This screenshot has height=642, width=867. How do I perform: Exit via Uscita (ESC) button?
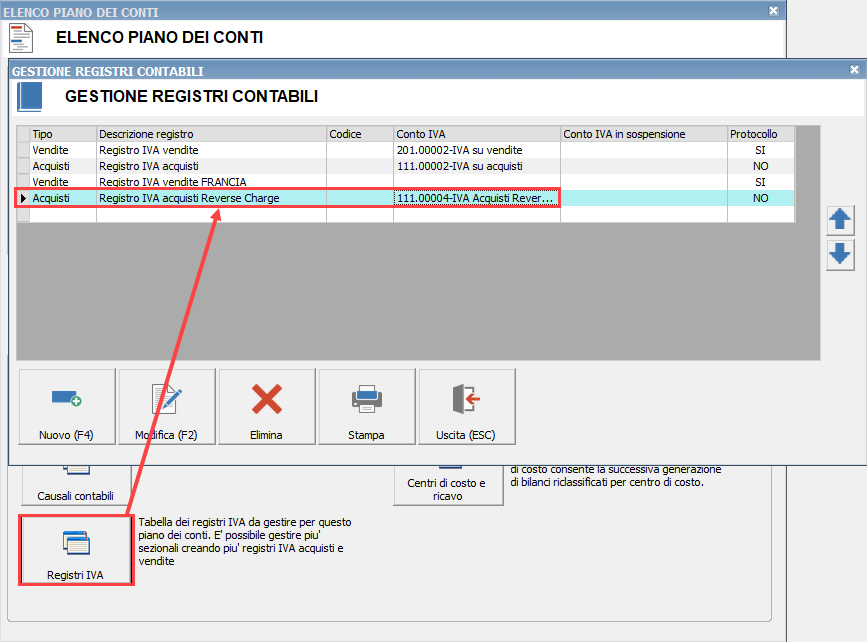pos(467,406)
